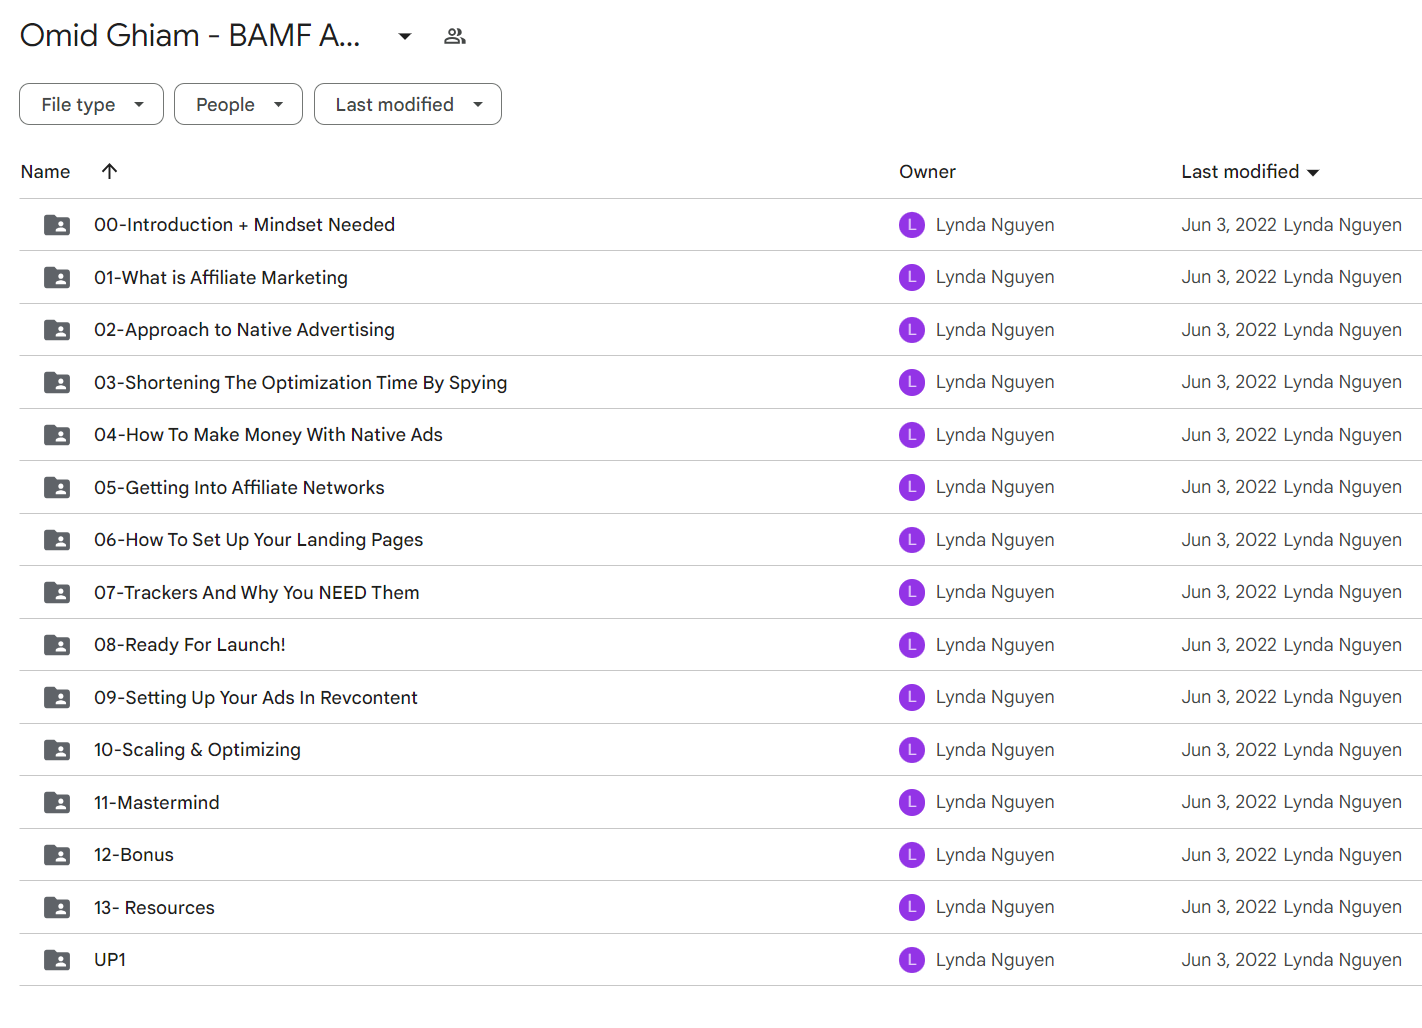Click folder icon for 09-Setting Up Your Ads
1422x1028 pixels.
(x=57, y=698)
